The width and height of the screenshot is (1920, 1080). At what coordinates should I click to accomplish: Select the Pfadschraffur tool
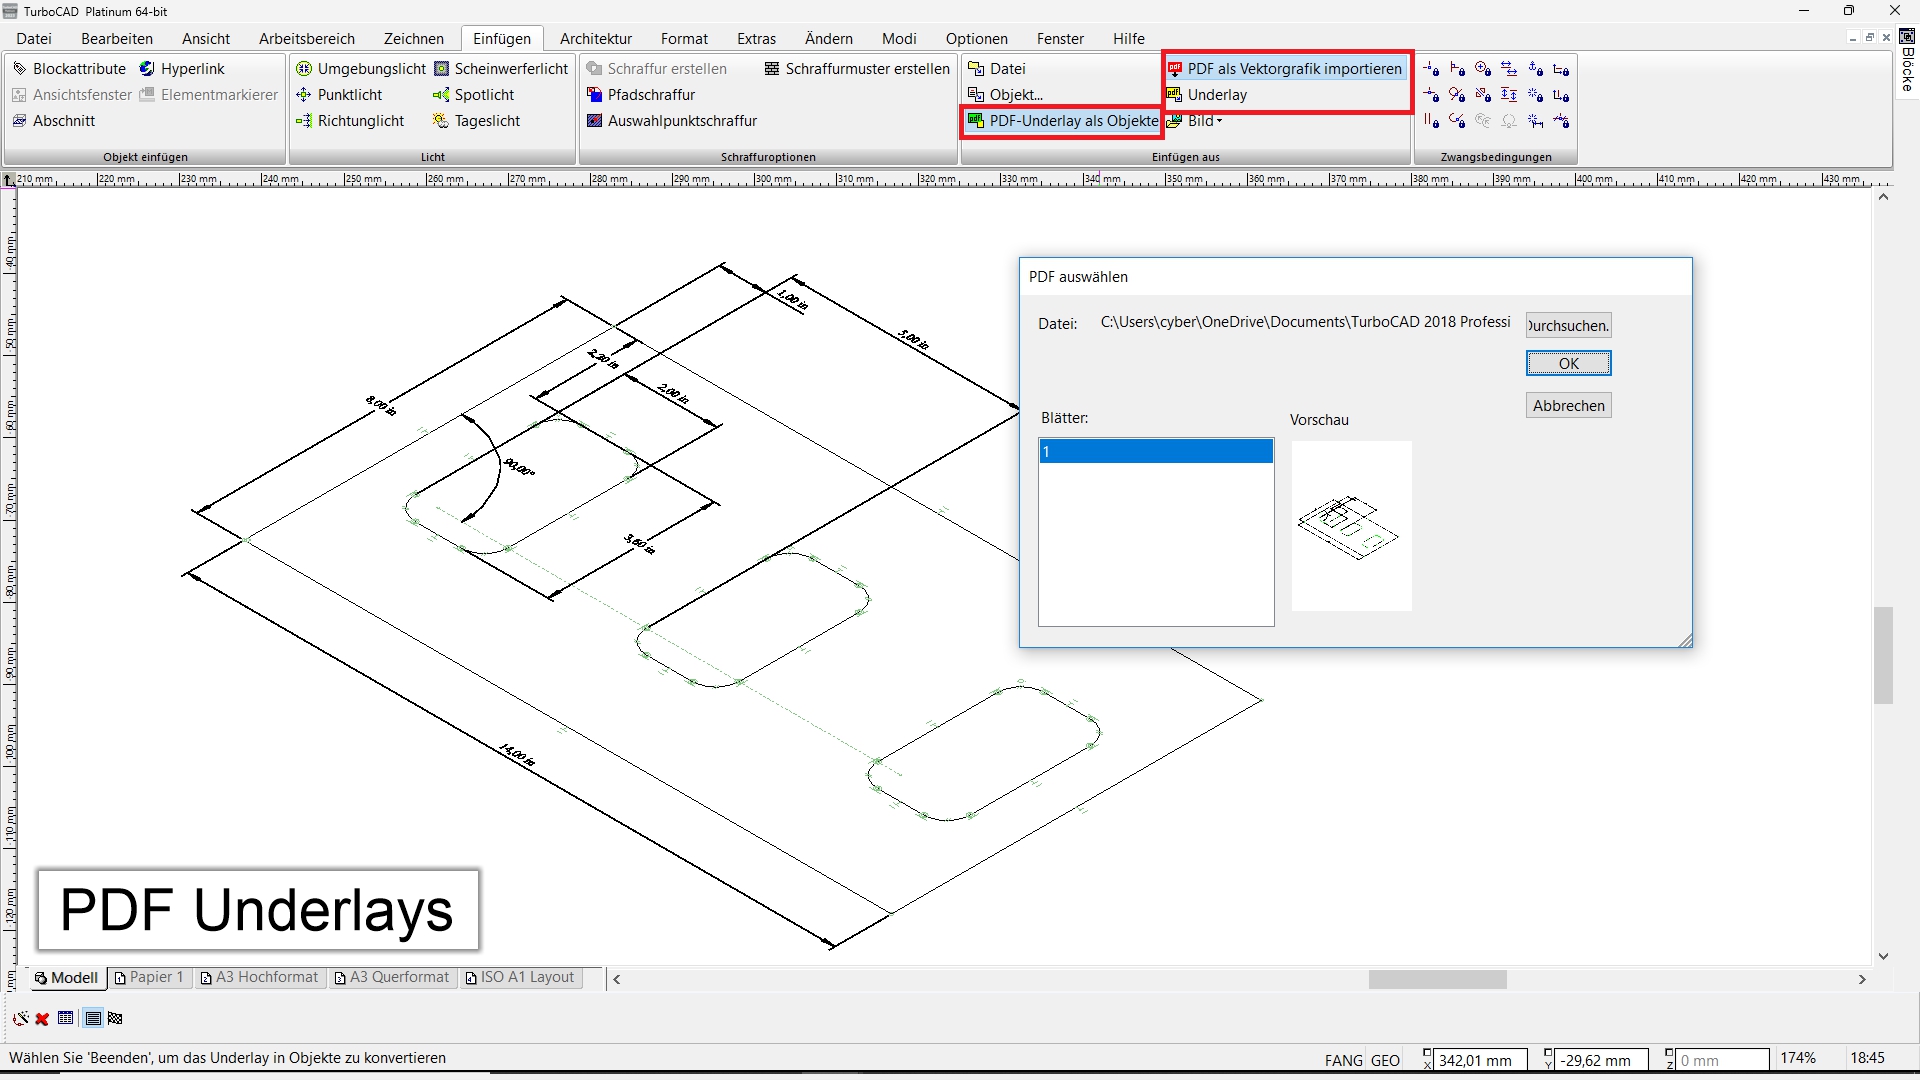(641, 95)
